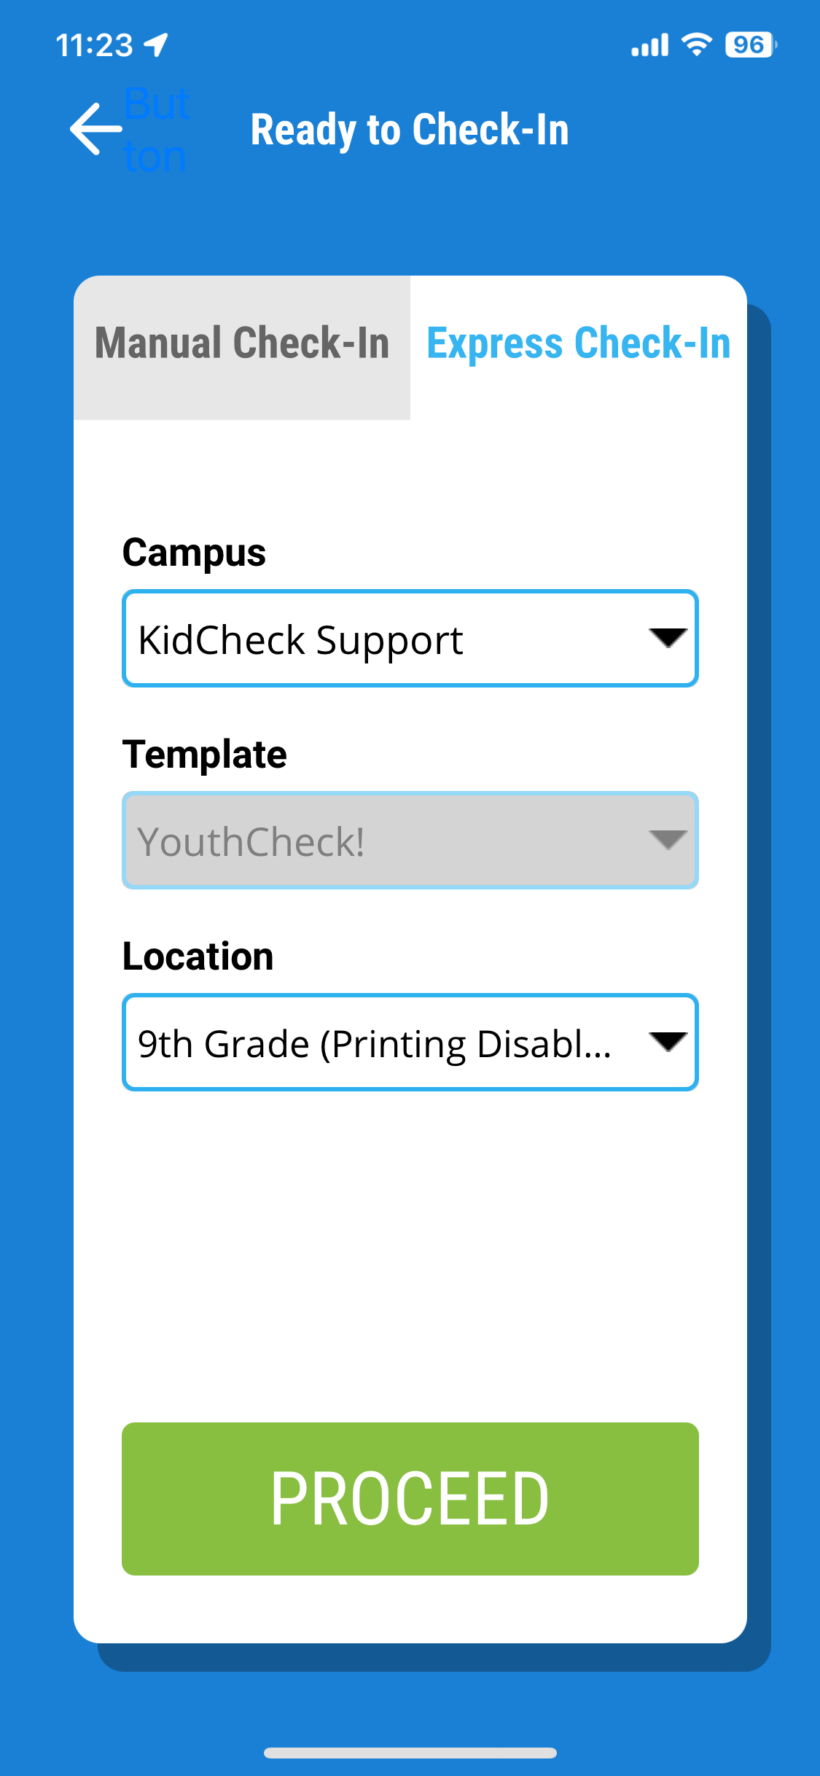The height and width of the screenshot is (1776, 820).
Task: Tap the Wi-Fi status icon
Action: click(696, 44)
